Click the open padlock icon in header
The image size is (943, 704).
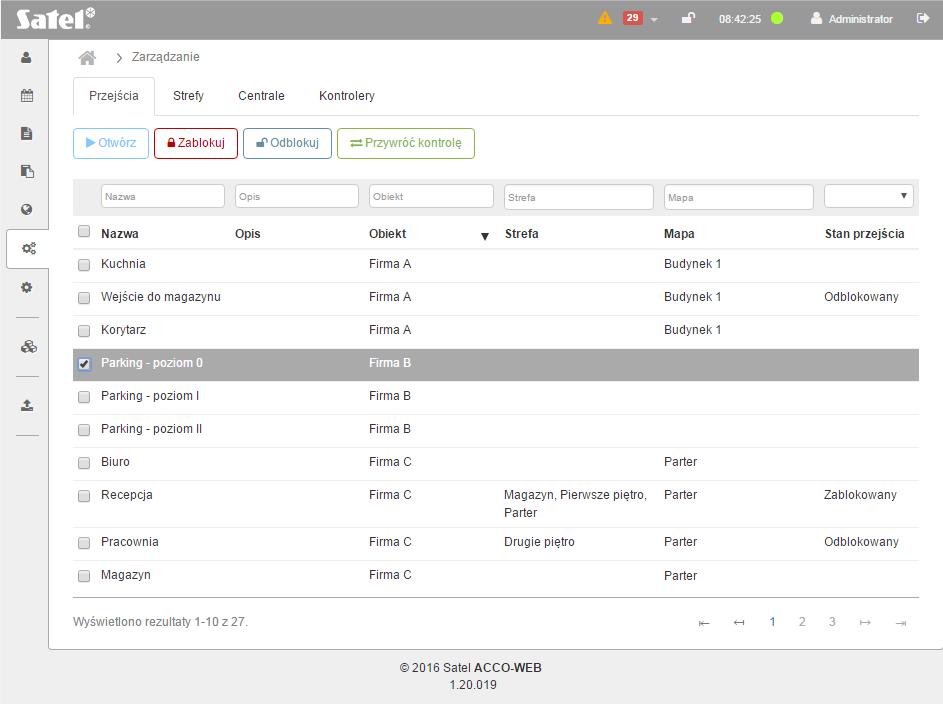coord(688,18)
